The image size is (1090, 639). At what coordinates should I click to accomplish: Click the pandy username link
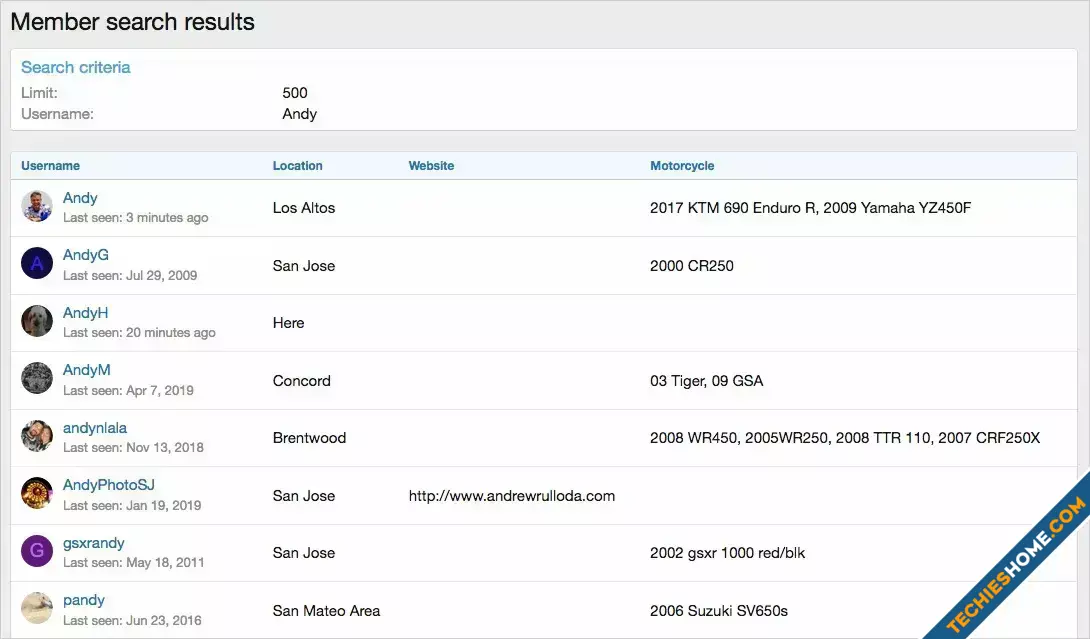click(x=84, y=600)
